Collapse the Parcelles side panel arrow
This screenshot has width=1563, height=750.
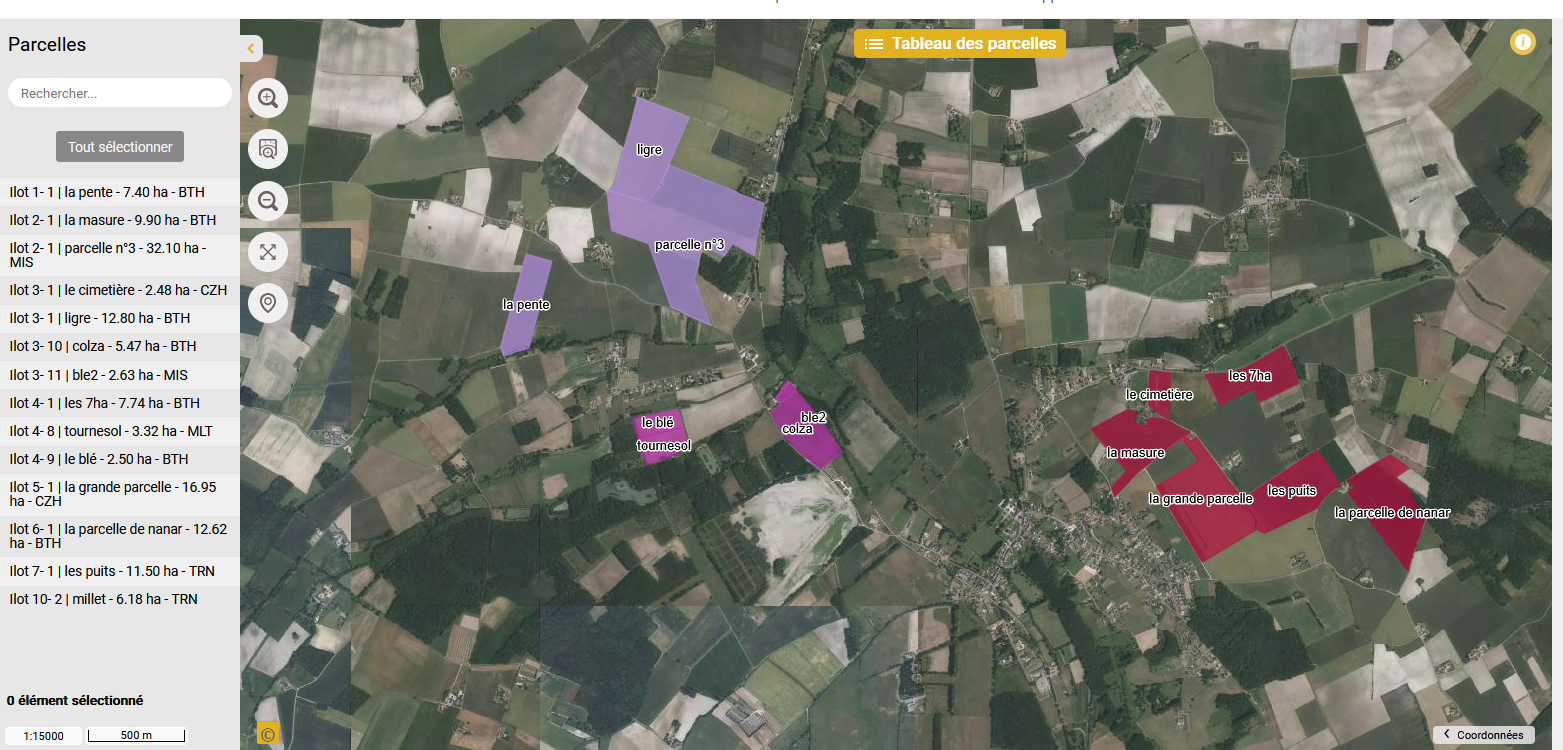(x=251, y=48)
